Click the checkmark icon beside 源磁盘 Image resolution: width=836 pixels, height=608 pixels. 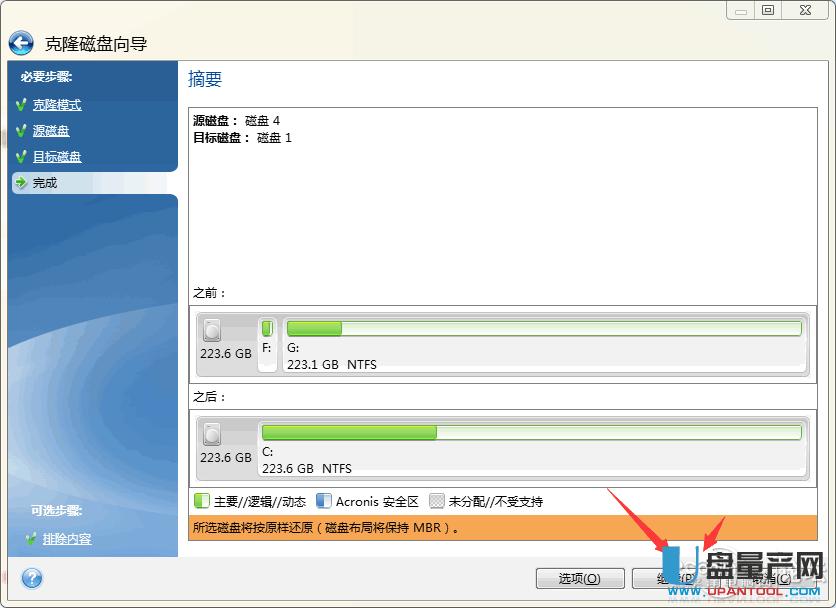[22, 130]
